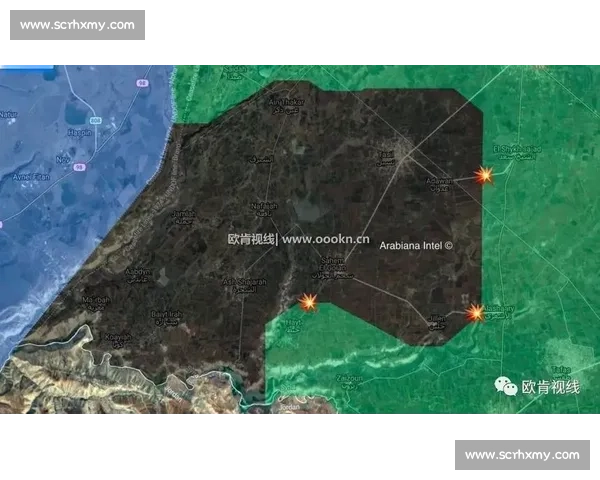Click the Koayah village label
The height and width of the screenshot is (480, 600).
[118, 341]
